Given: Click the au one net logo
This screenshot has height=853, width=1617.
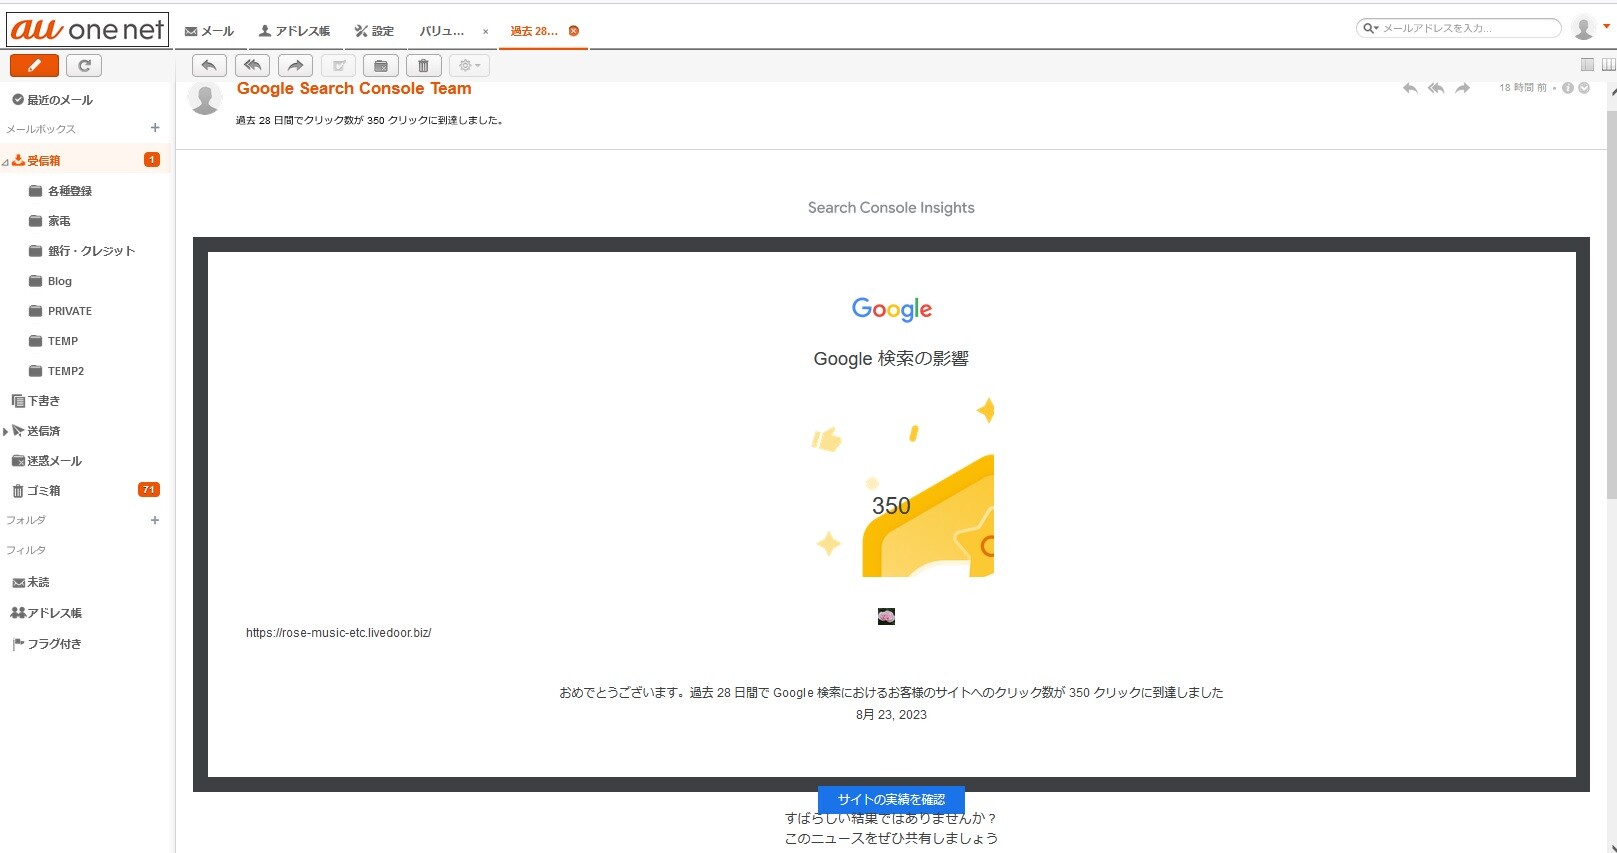Looking at the screenshot, I should tap(87, 30).
